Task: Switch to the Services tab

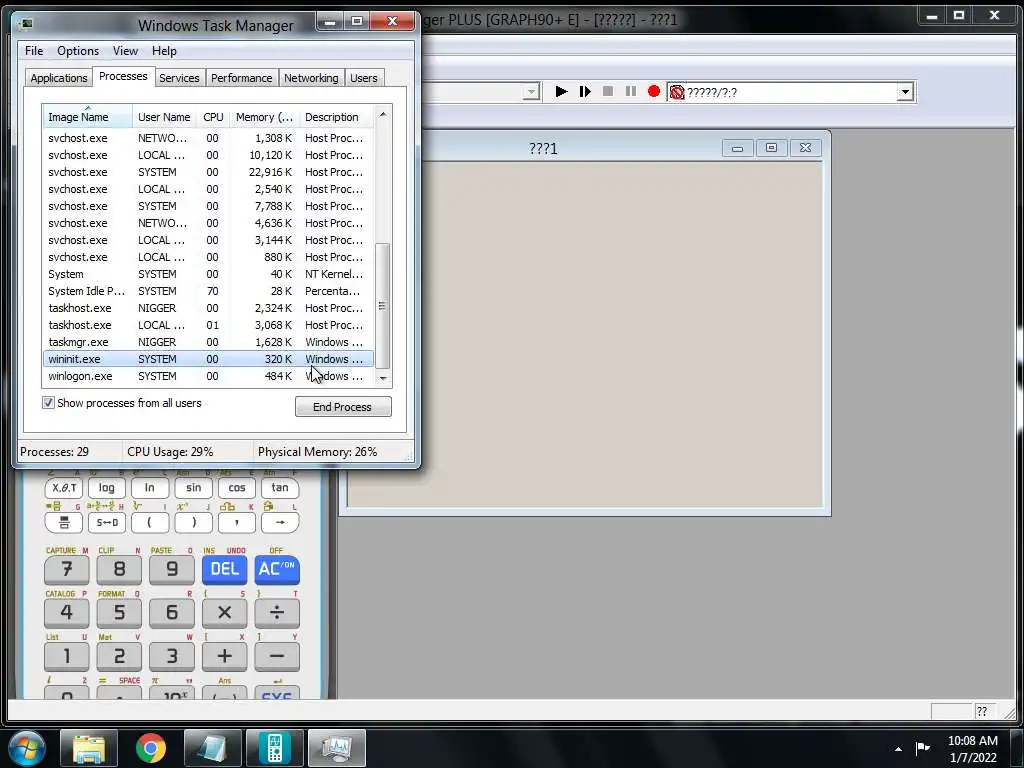Action: click(x=180, y=78)
